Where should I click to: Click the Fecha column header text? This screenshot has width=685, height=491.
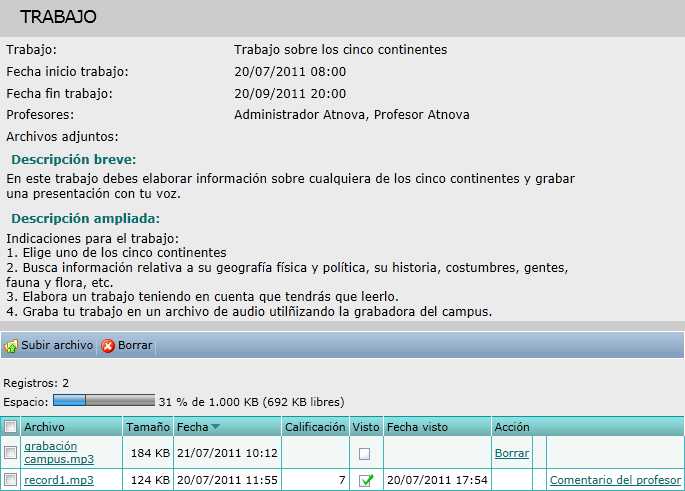pos(192,427)
